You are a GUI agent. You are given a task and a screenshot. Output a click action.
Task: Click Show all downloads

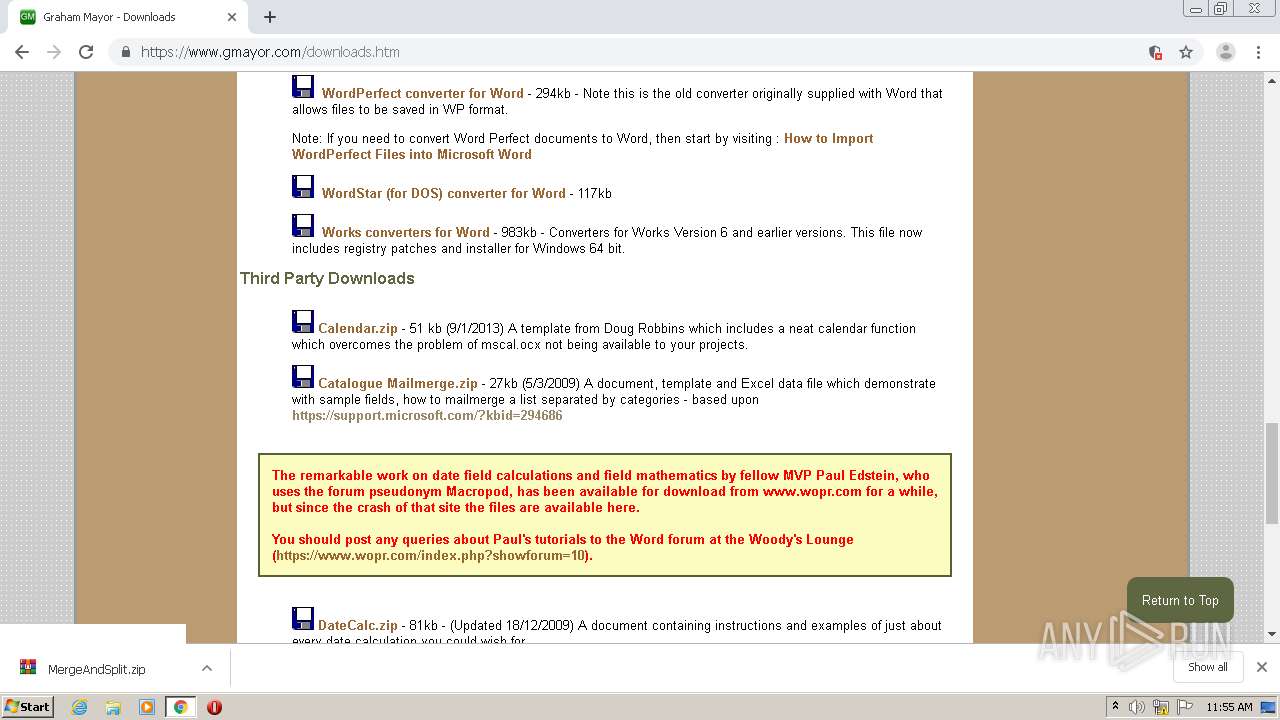click(x=1207, y=667)
